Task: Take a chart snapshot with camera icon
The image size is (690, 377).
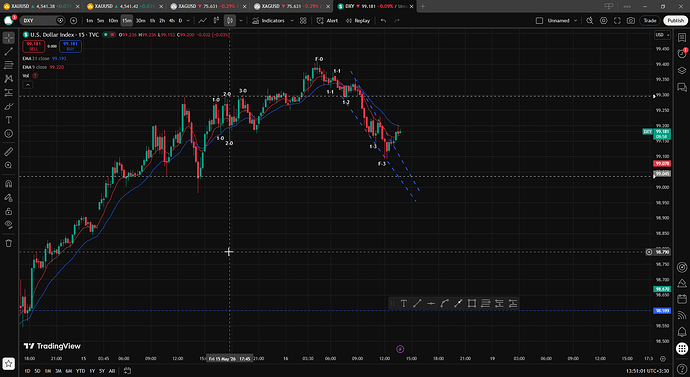Action: 631,21
